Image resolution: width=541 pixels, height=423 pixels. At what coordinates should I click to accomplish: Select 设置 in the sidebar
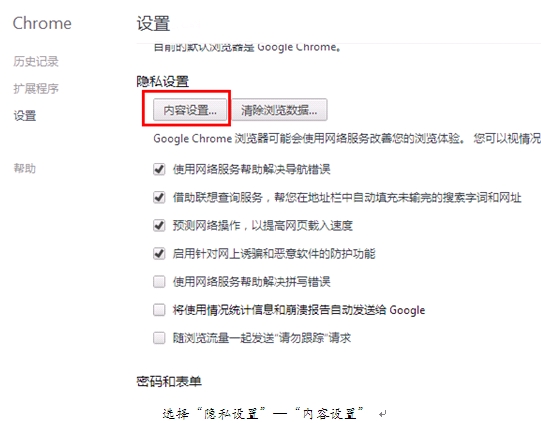pyautogui.click(x=24, y=116)
